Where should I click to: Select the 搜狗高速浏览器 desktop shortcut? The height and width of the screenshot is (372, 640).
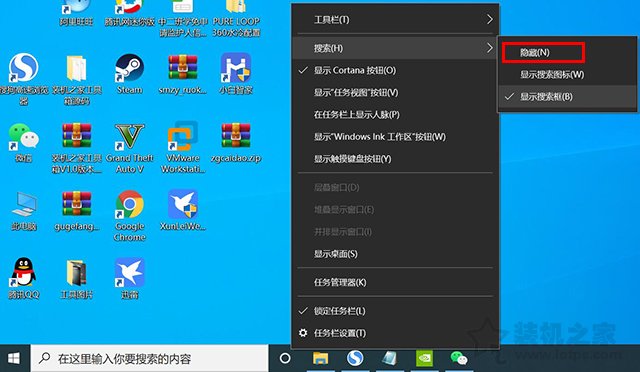coord(24,80)
